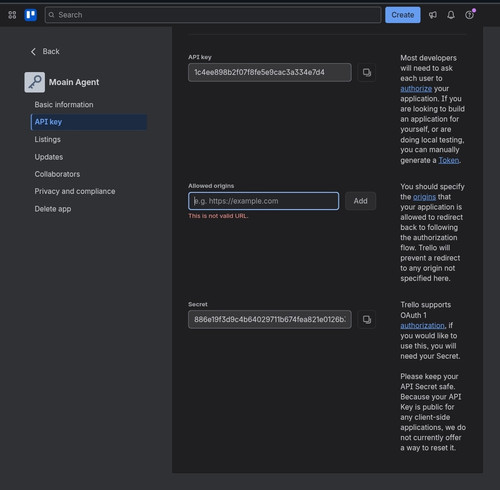Viewport: 500px width, 490px height.
Task: Copy the API key with the copy icon
Action: point(367,72)
